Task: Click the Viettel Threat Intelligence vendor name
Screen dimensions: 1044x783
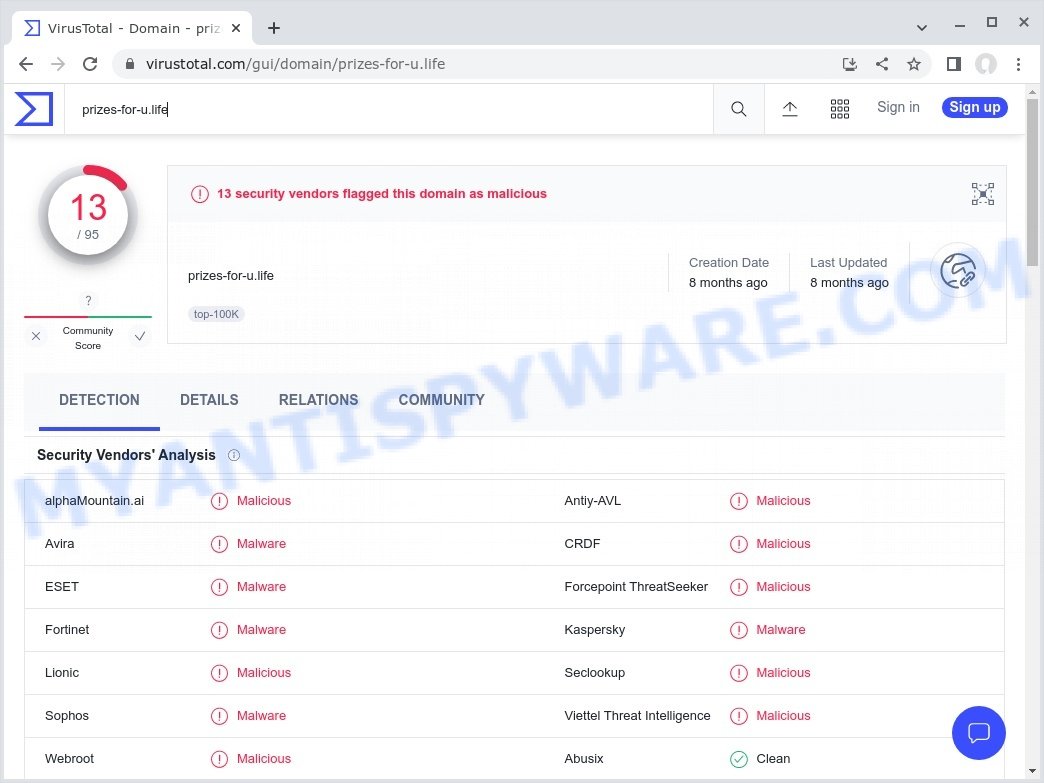Action: 637,716
